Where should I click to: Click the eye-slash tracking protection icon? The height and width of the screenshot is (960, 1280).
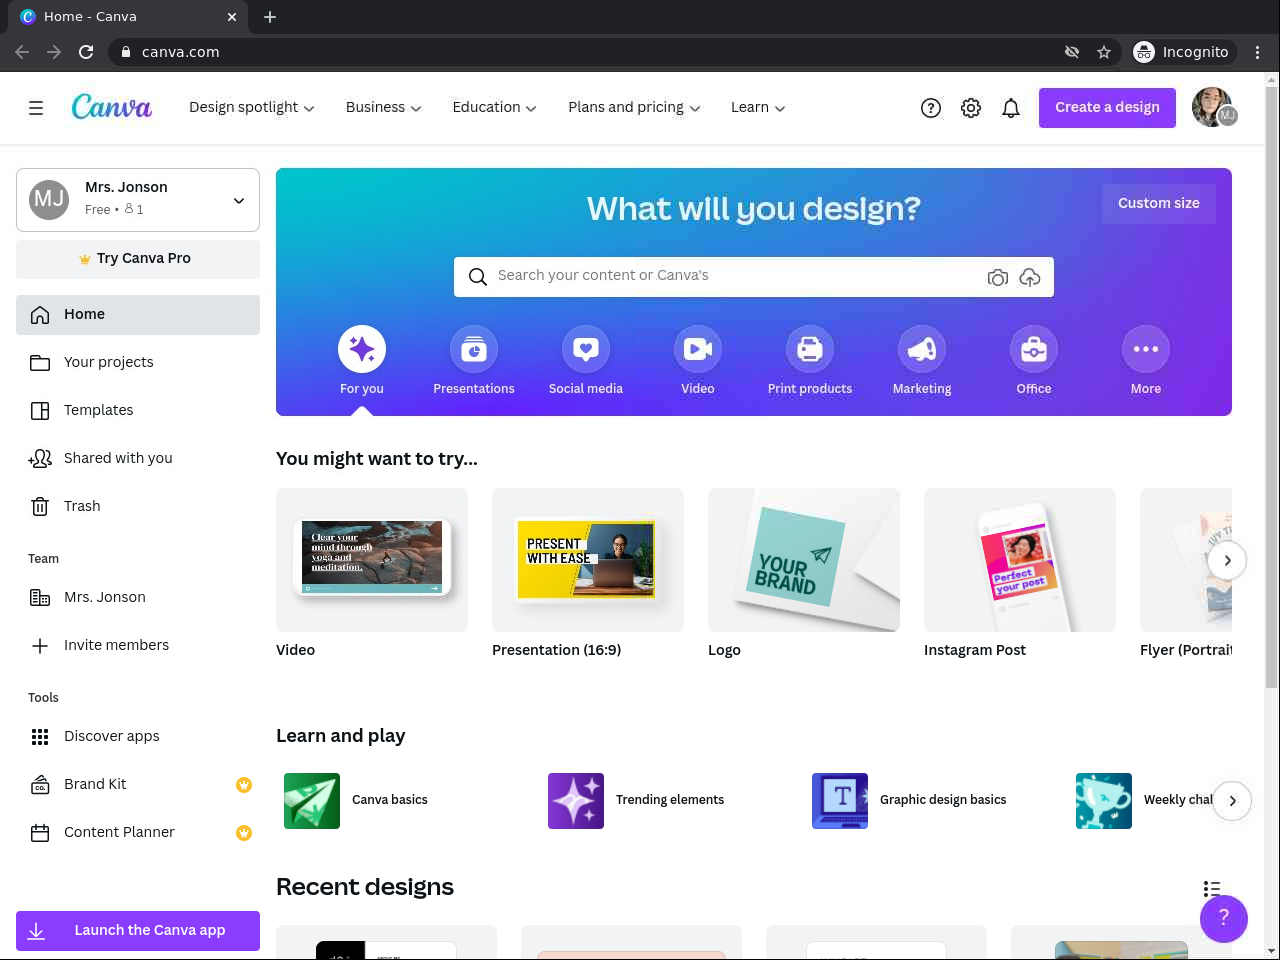(1072, 52)
